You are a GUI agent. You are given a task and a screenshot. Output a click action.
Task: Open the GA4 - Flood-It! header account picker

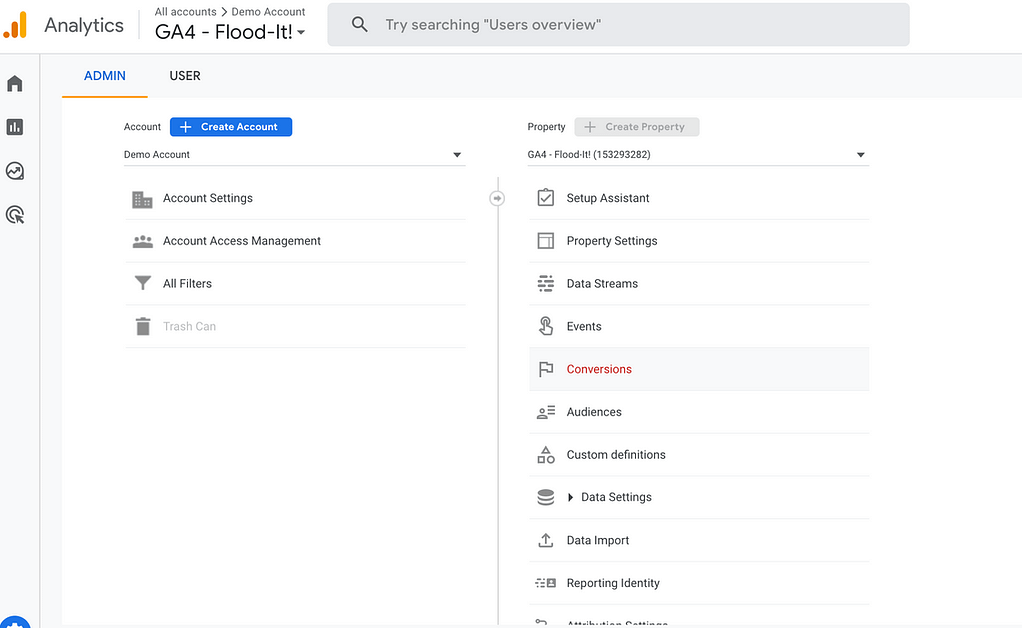[230, 32]
